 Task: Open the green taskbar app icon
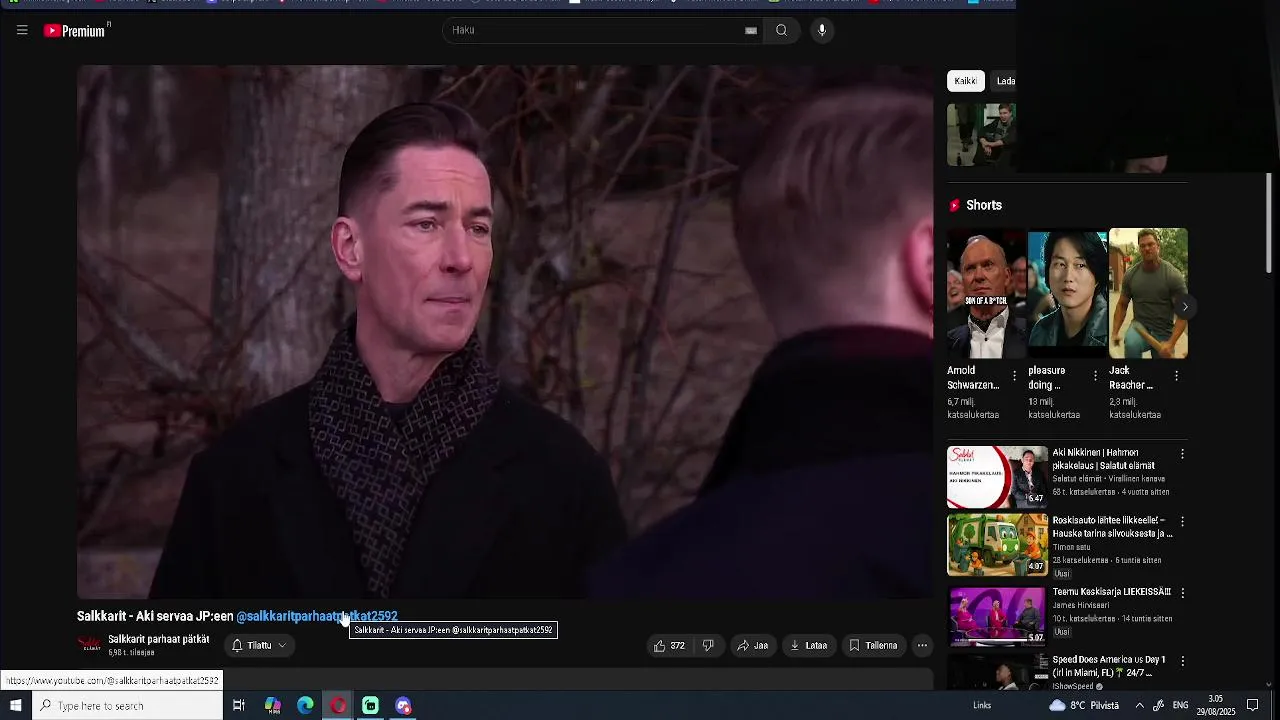pyautogui.click(x=370, y=706)
